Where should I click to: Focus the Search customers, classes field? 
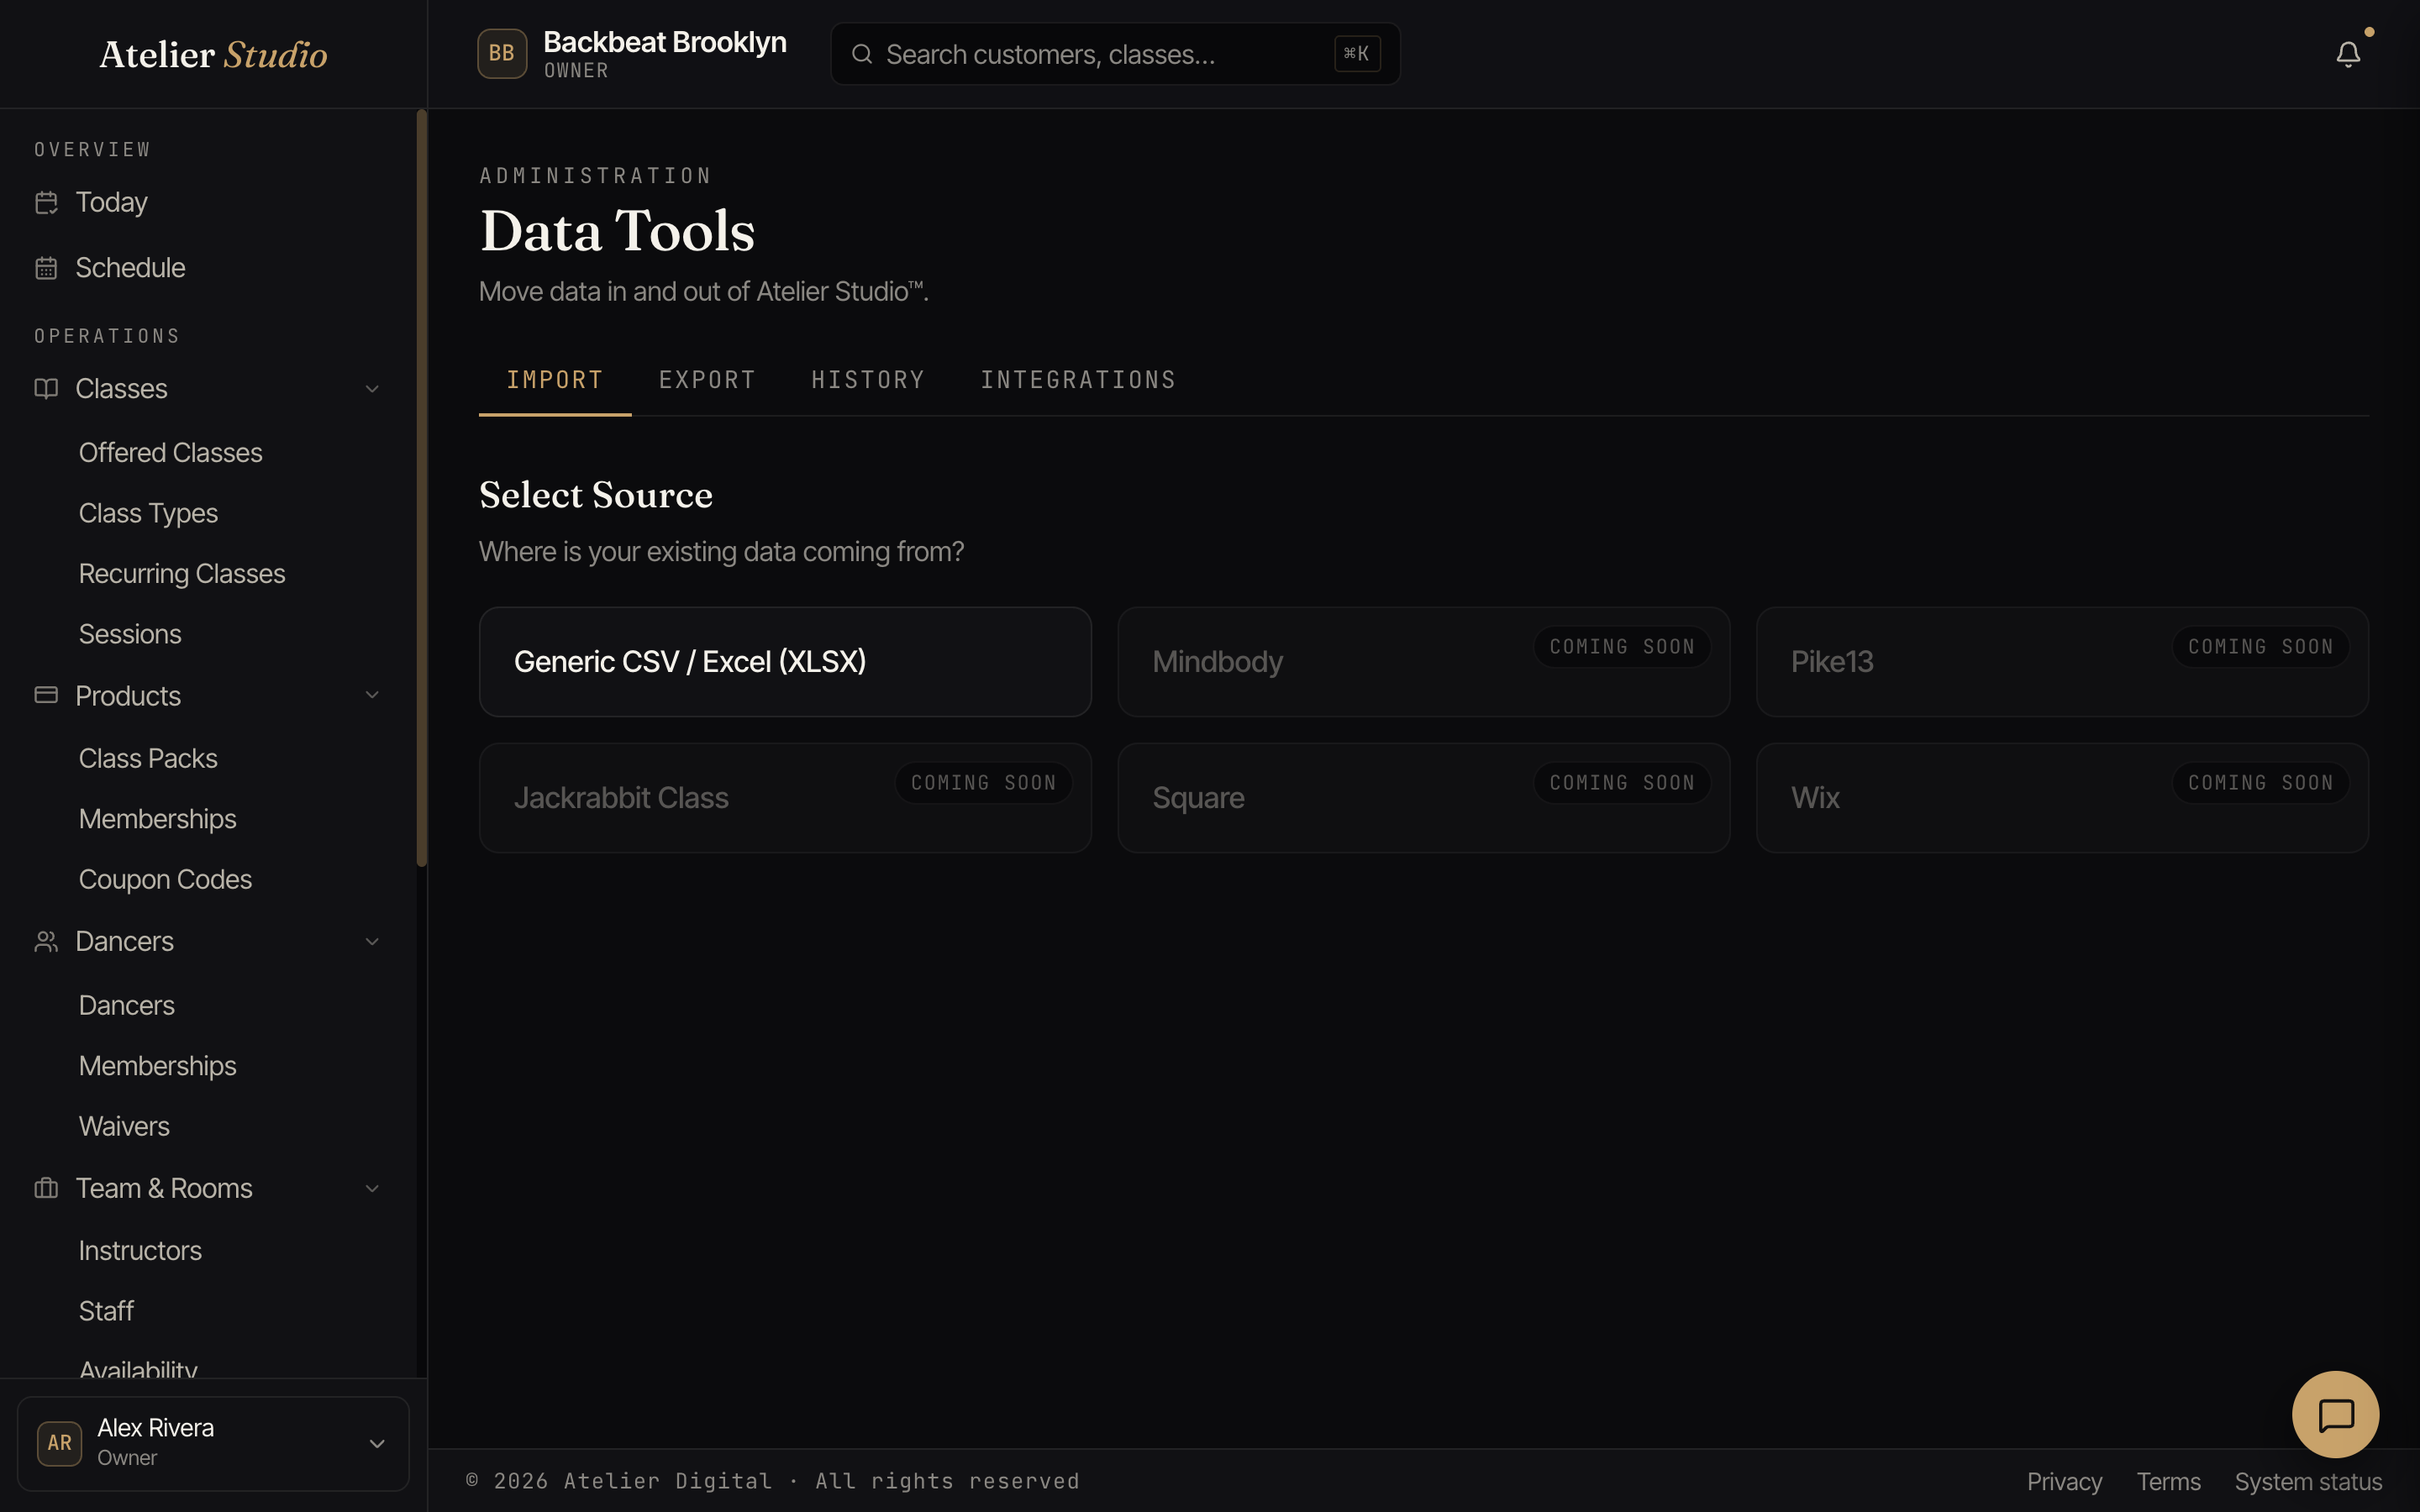pyautogui.click(x=1115, y=54)
